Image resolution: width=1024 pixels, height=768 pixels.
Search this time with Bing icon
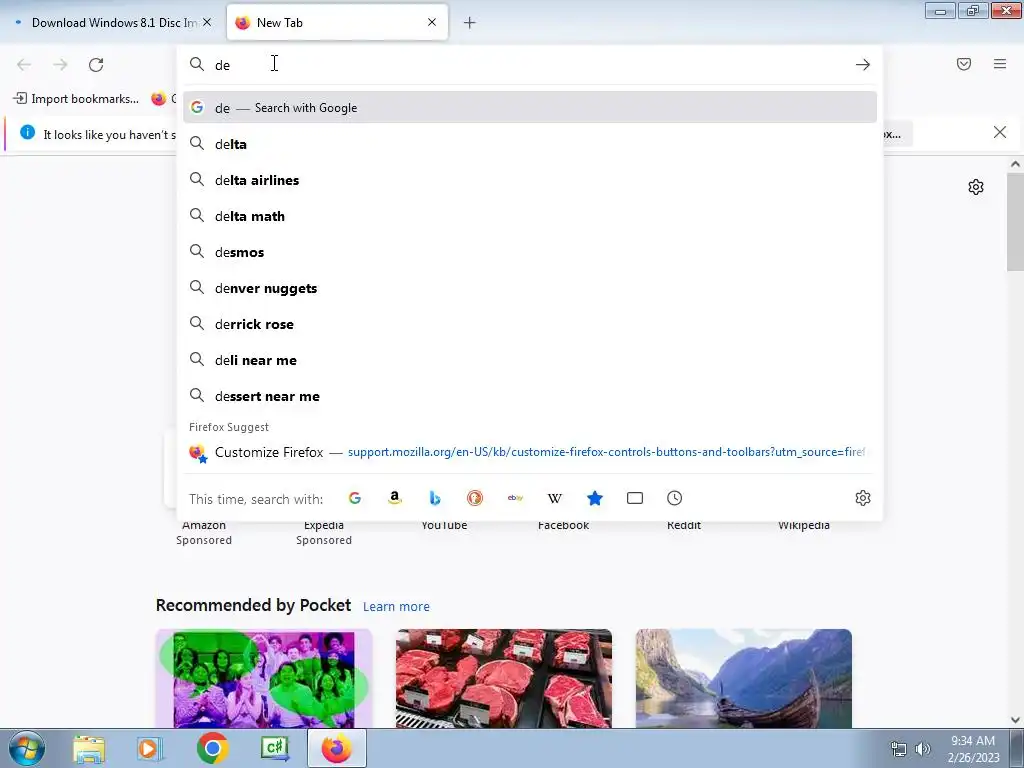(435, 498)
